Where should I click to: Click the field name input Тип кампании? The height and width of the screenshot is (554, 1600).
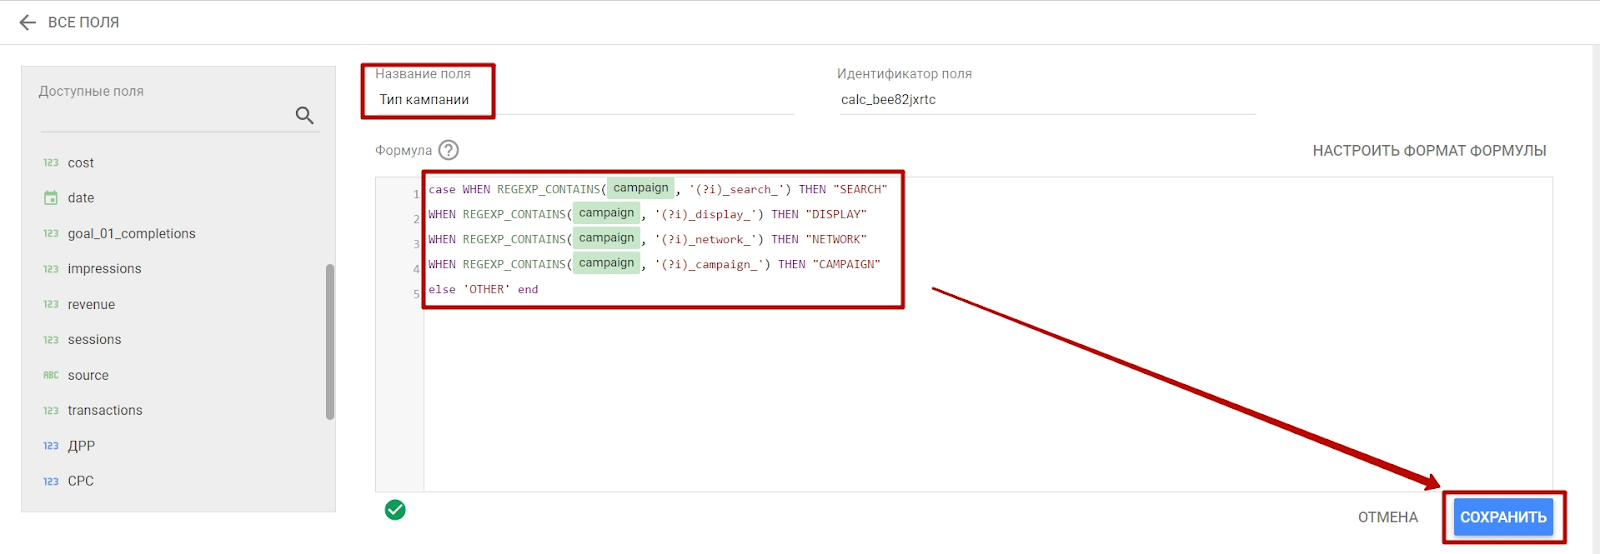tap(585, 100)
